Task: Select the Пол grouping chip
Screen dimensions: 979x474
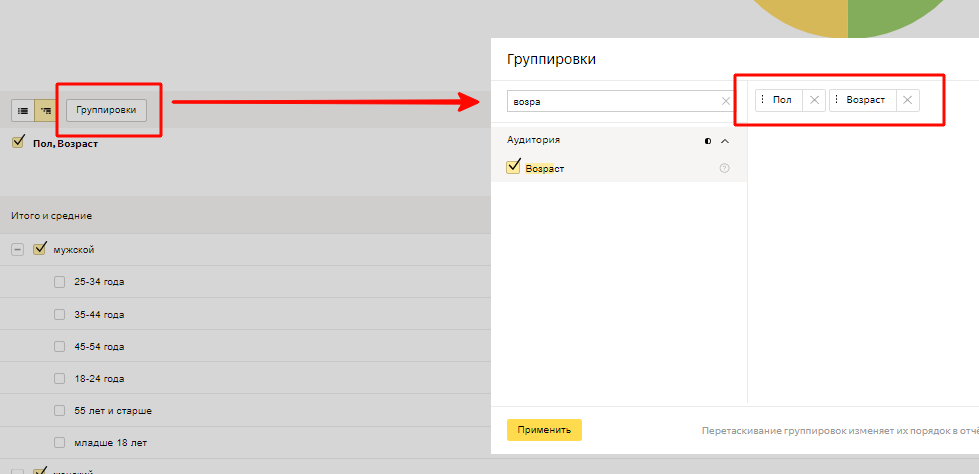Action: 782,100
